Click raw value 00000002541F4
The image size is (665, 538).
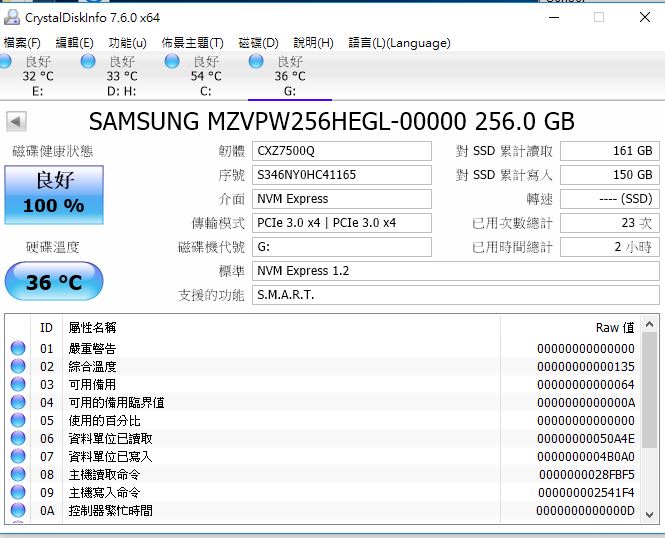[x=586, y=493]
